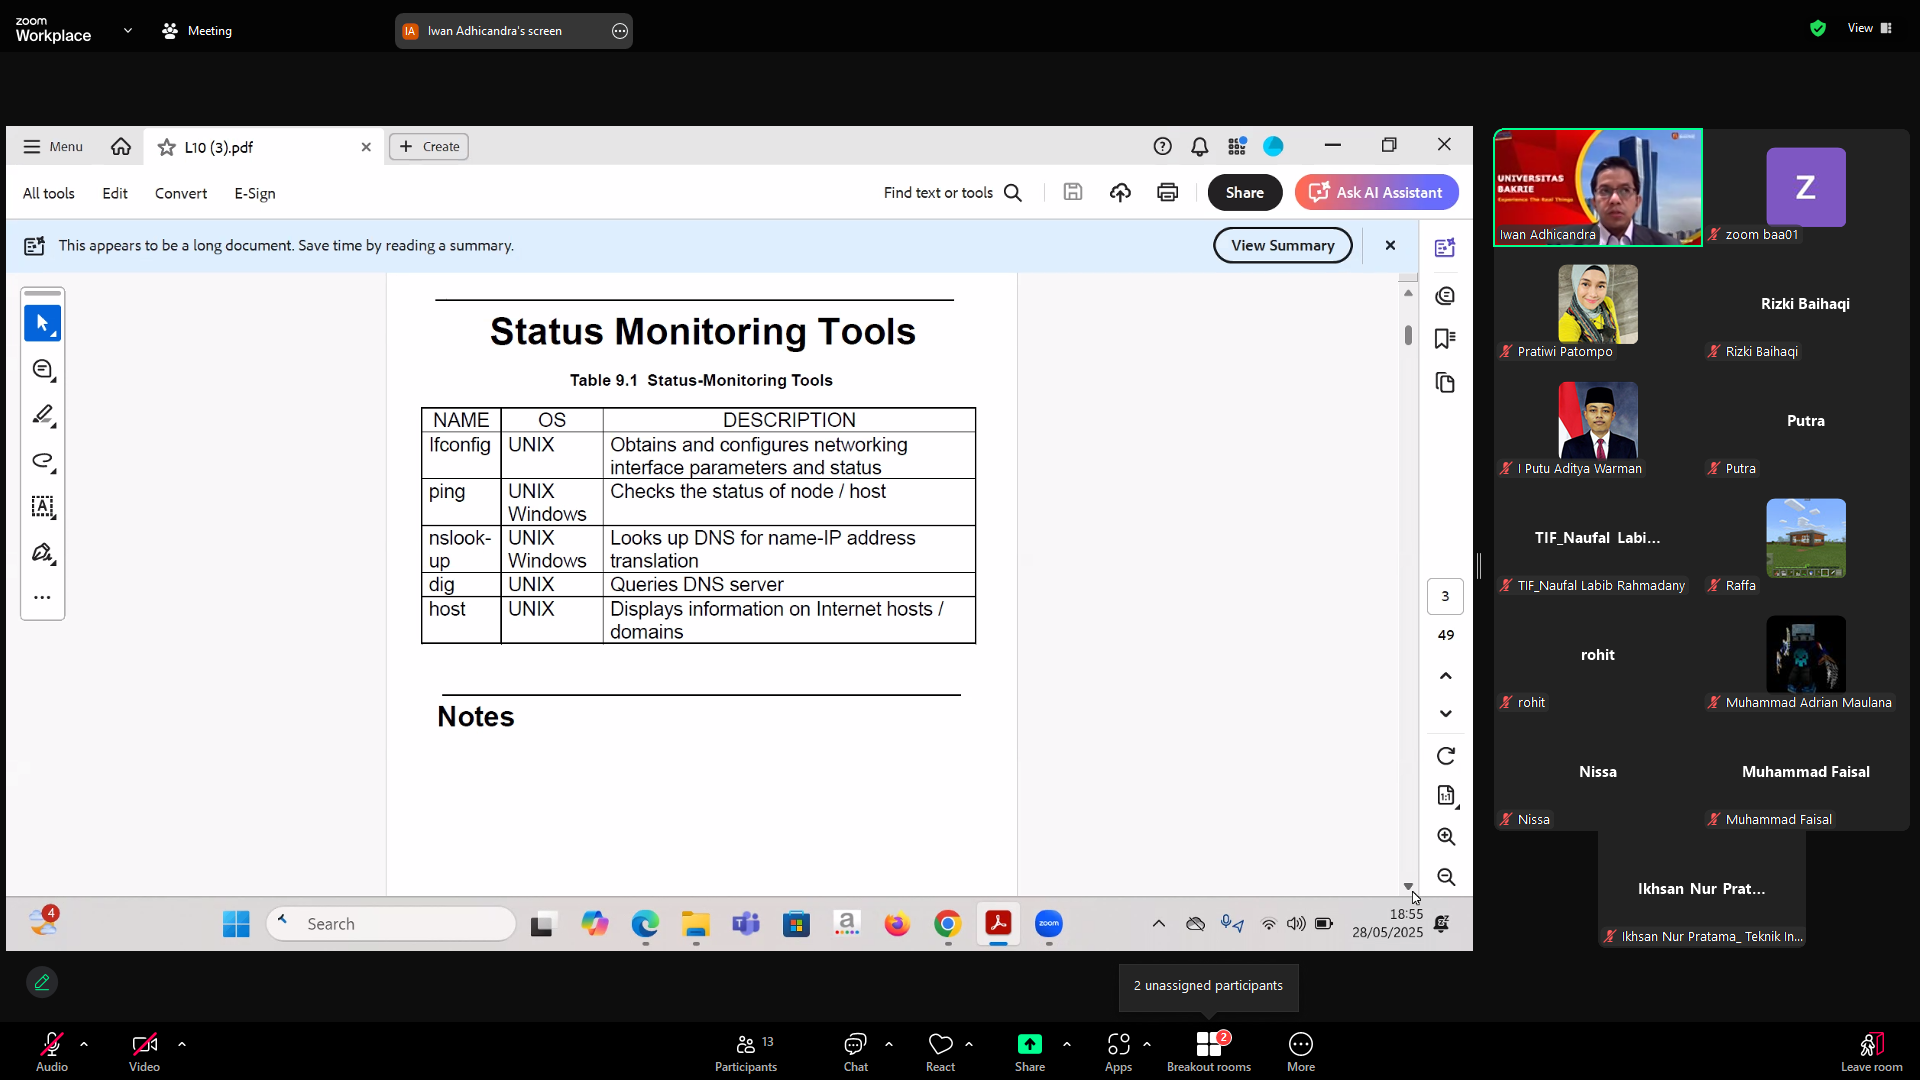Screen dimensions: 1920x1080
Task: Open the page display fit icon
Action: (1446, 796)
